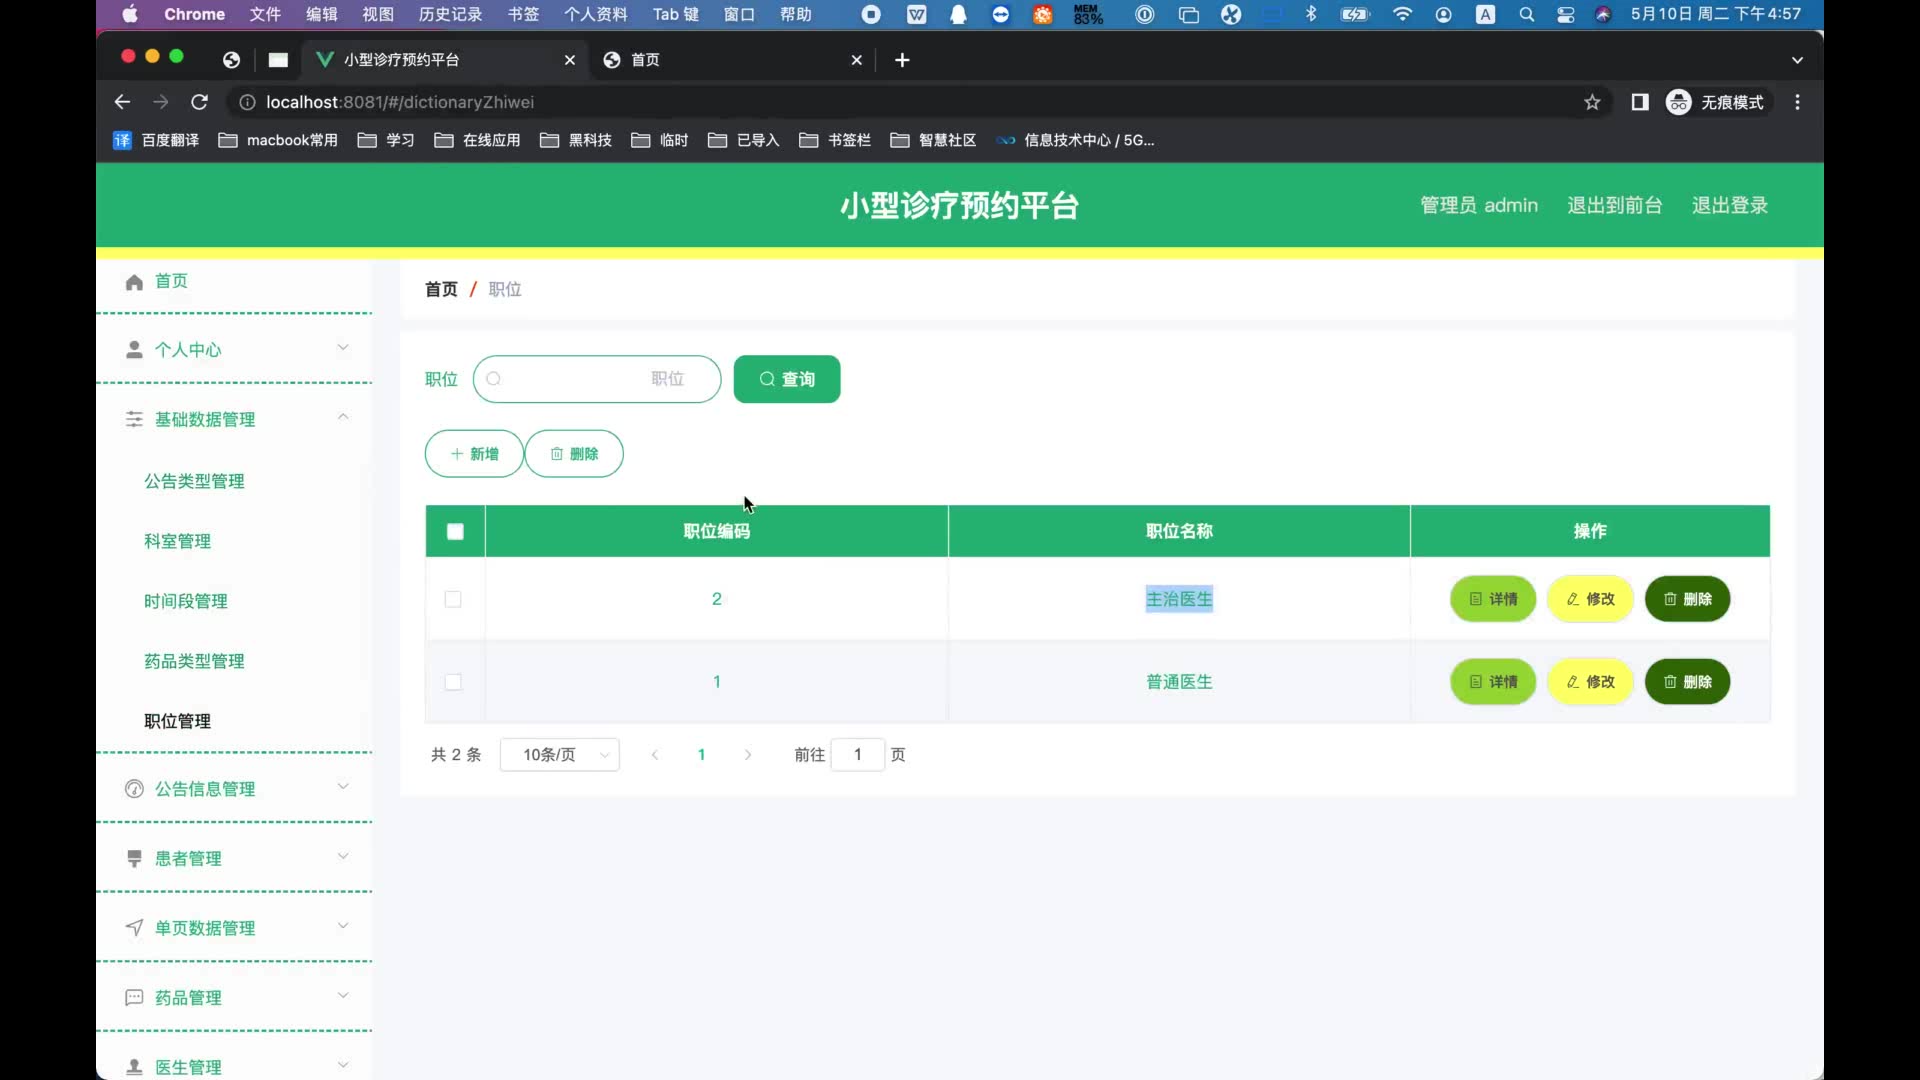
Task: Click the Bluetooth menu bar icon
Action: [1311, 14]
